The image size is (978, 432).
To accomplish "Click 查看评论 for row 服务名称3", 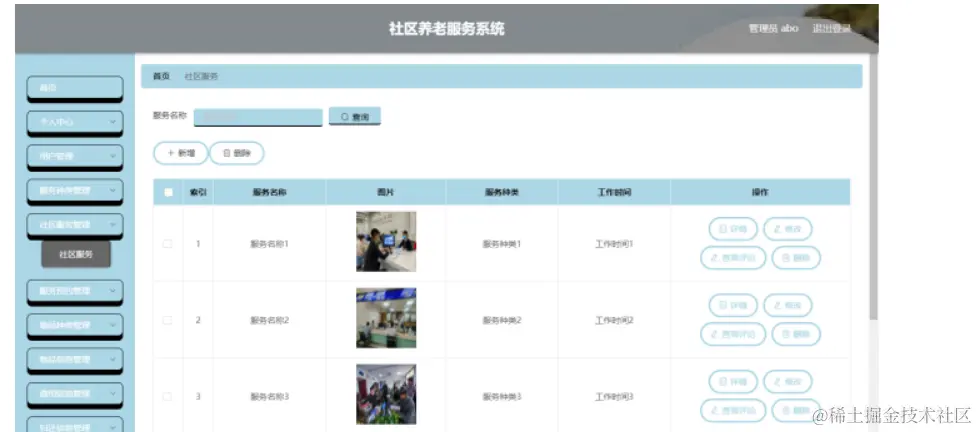I will [733, 410].
